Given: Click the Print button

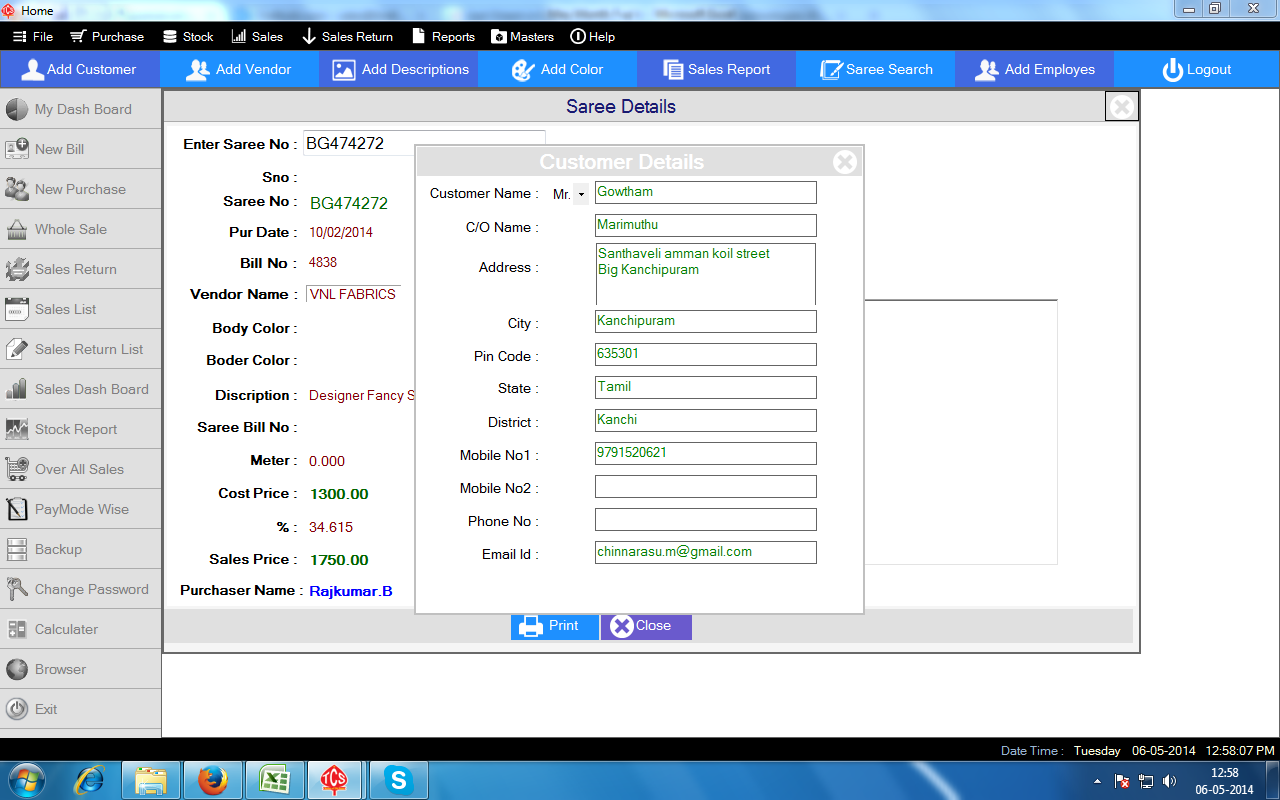Looking at the screenshot, I should click(554, 626).
